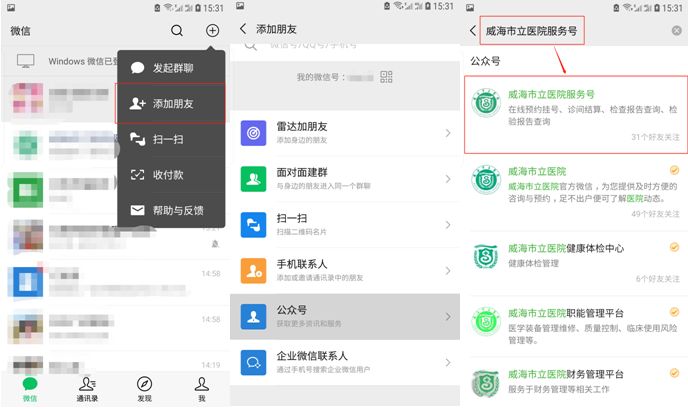Click the 威海市立医院服务号 logo avatar
This screenshot has width=688, height=409.
tap(486, 103)
